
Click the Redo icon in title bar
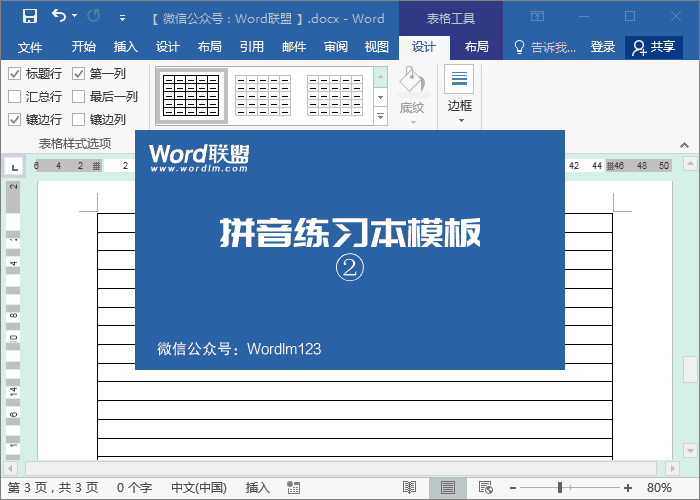click(94, 17)
